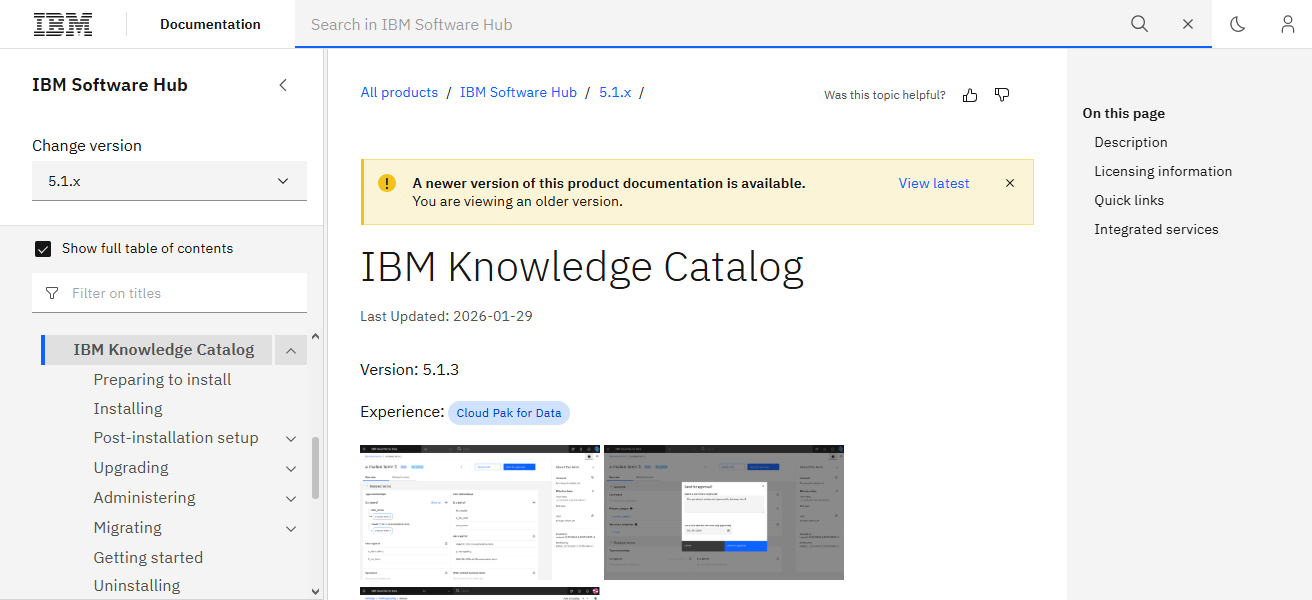Uncheck Show full table of contents
This screenshot has width=1312, height=600.
(x=43, y=248)
